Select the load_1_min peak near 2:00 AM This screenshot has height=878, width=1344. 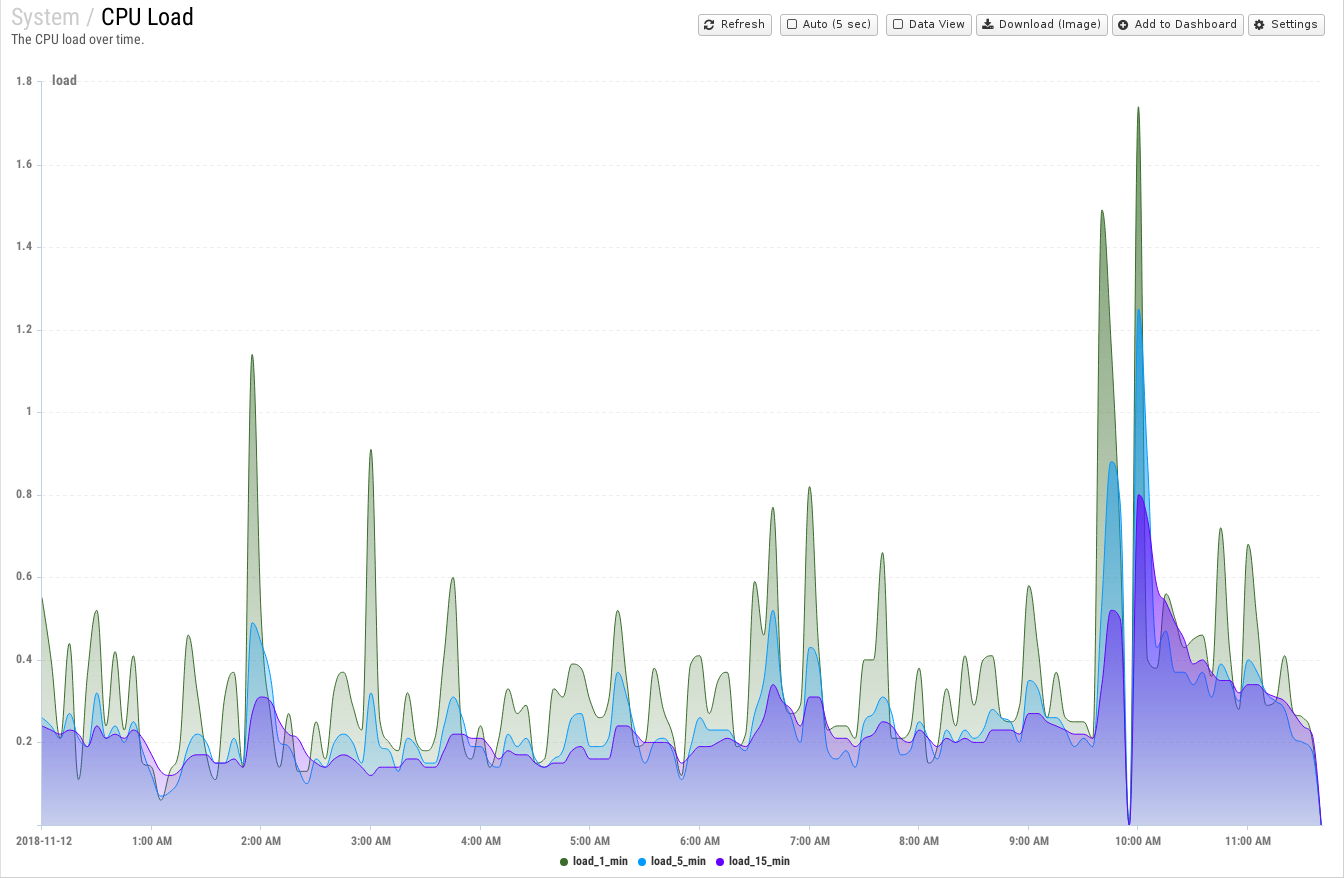click(x=252, y=357)
